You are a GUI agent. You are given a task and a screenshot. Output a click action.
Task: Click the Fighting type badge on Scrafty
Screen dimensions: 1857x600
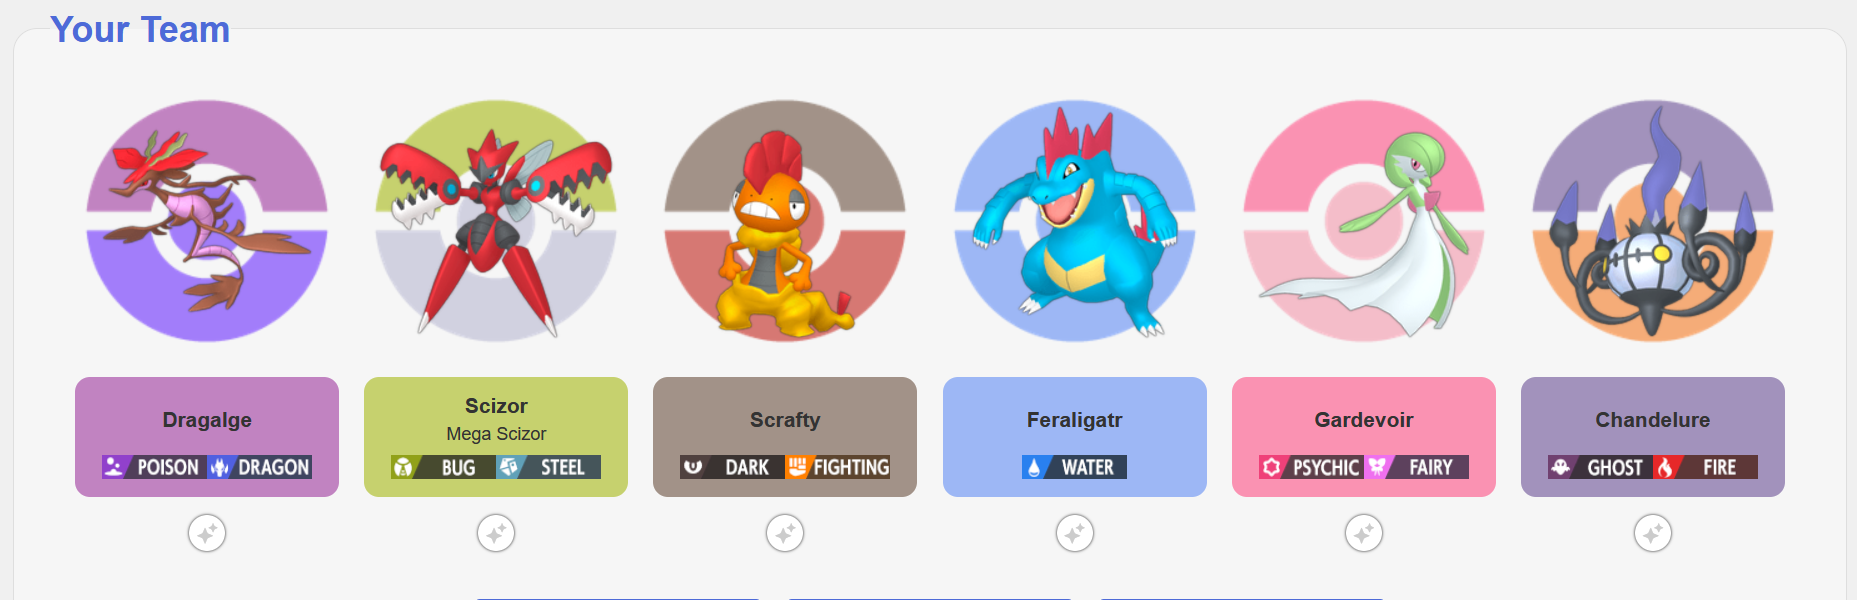pyautogui.click(x=837, y=467)
